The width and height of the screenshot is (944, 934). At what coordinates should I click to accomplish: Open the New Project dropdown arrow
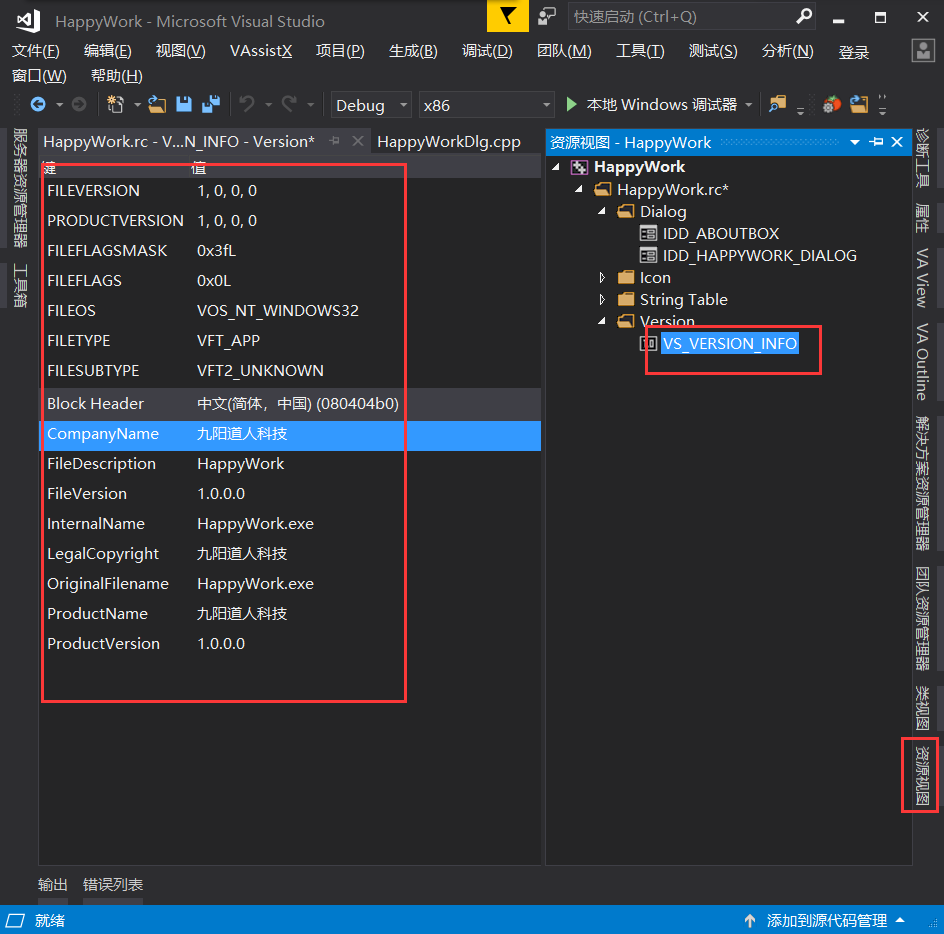137,105
